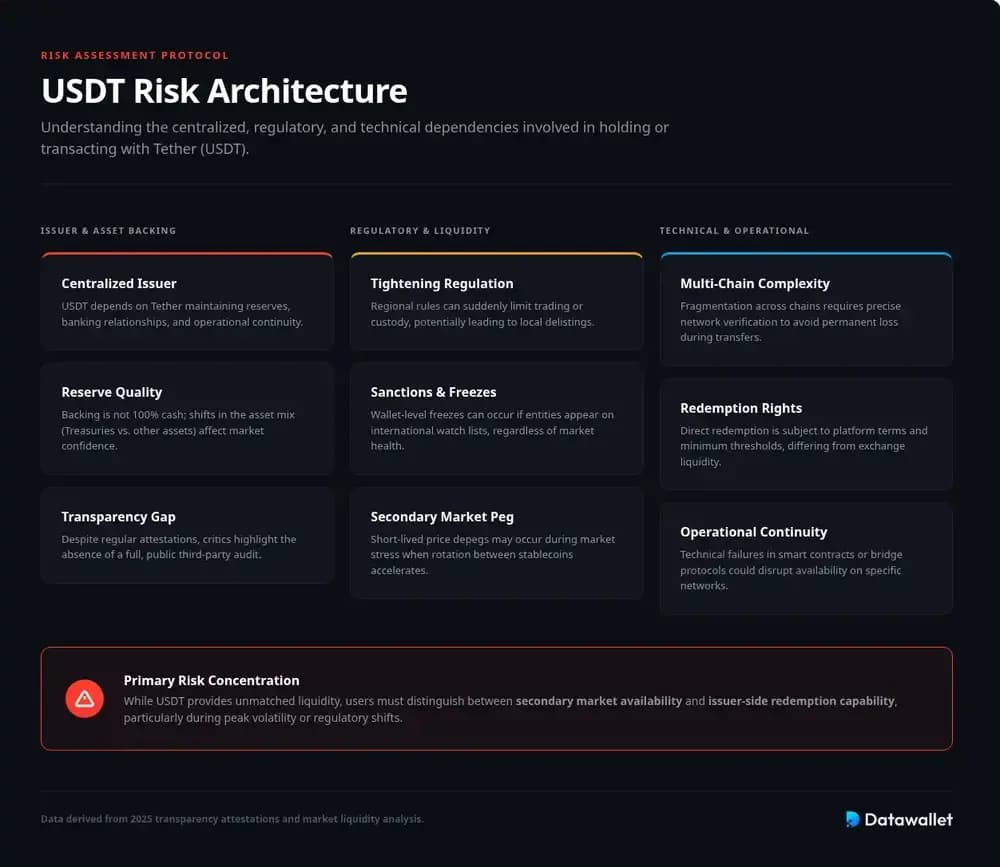Open the Multi-Chain Complexity card
Image resolution: width=1000 pixels, height=867 pixels.
tap(806, 310)
